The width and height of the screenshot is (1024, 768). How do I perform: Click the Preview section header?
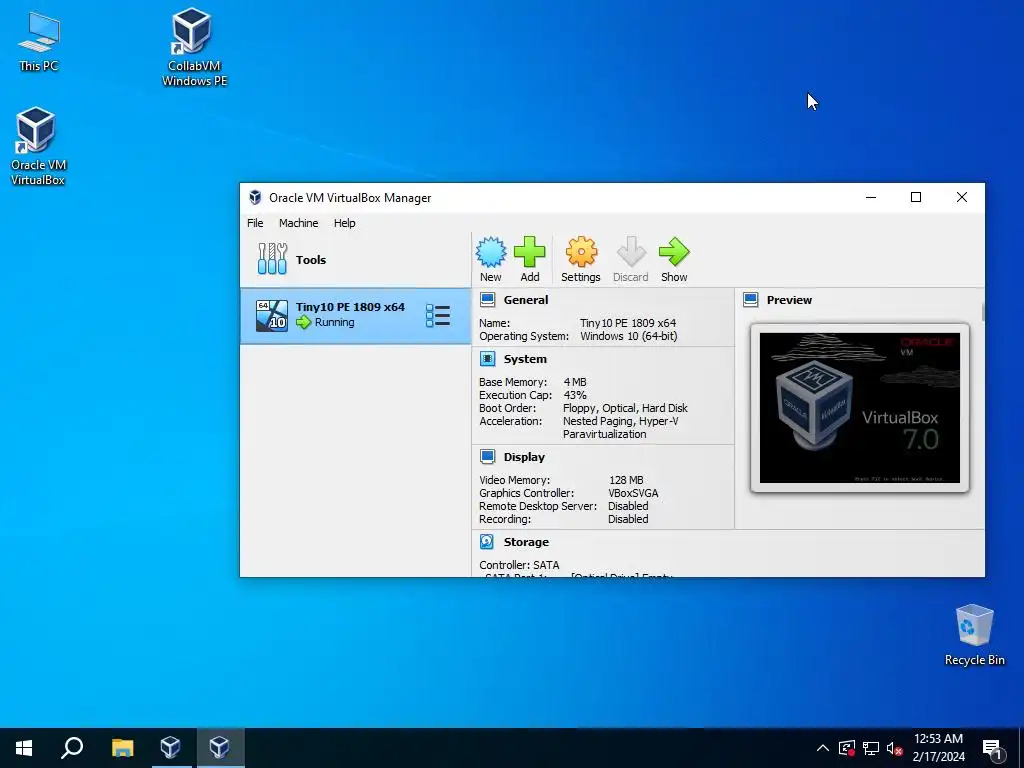pyautogui.click(x=789, y=300)
